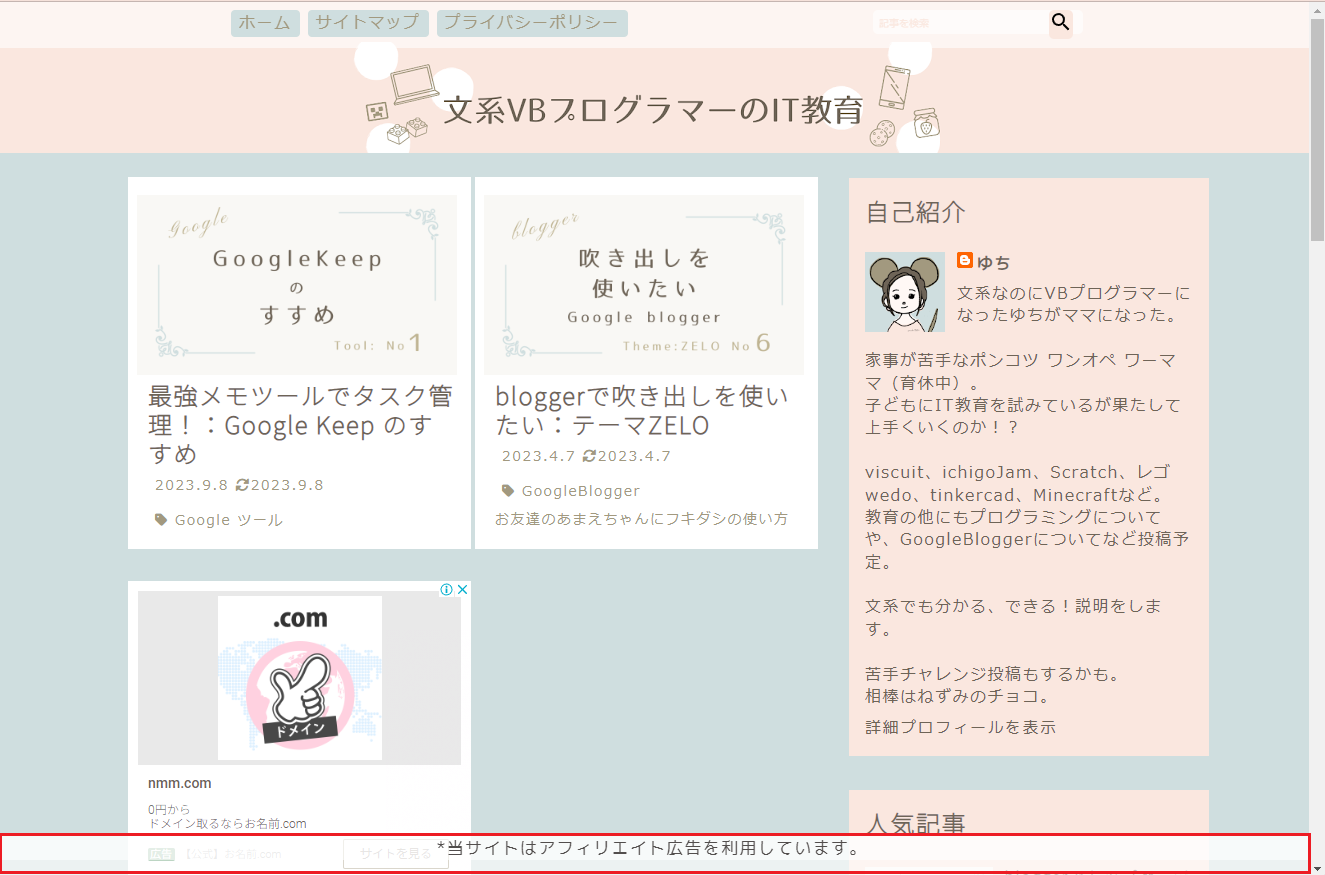
Task: Click the 自己紹介 heading
Action: tap(916, 212)
